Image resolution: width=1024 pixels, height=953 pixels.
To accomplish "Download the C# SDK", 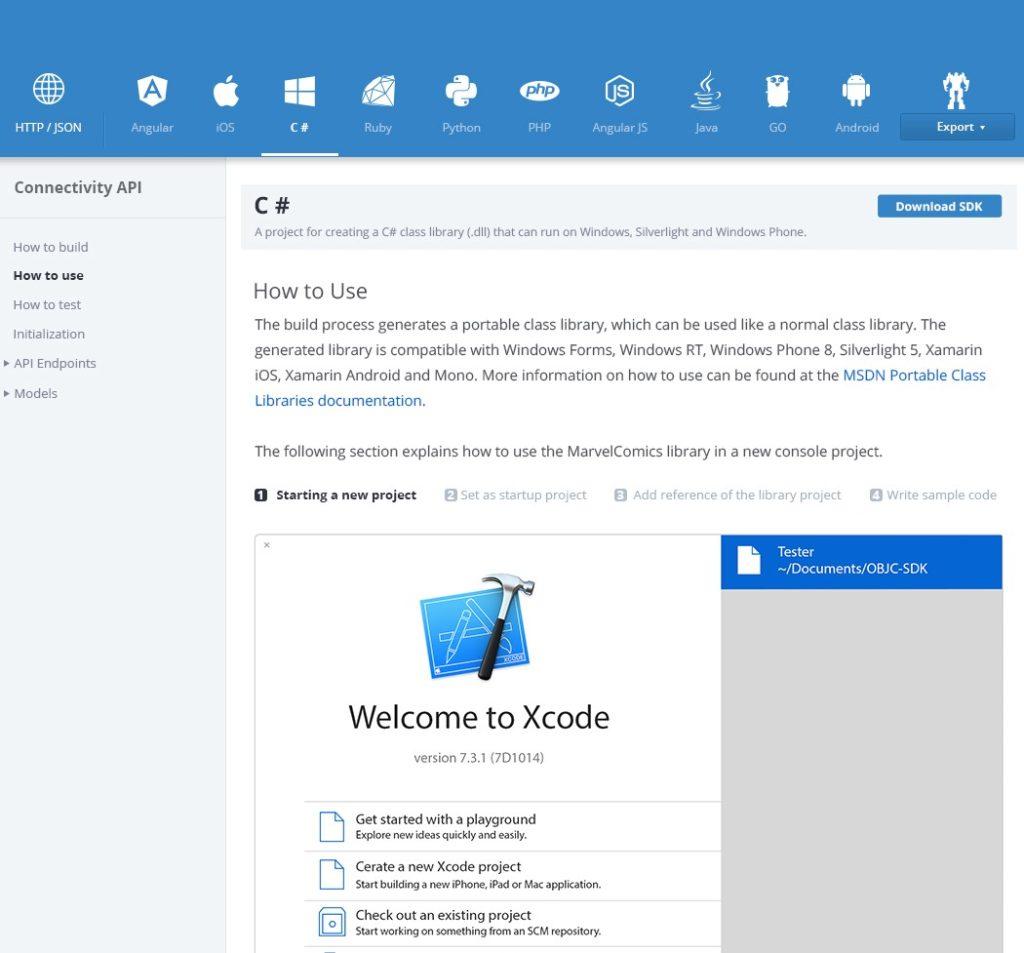I will point(939,206).
